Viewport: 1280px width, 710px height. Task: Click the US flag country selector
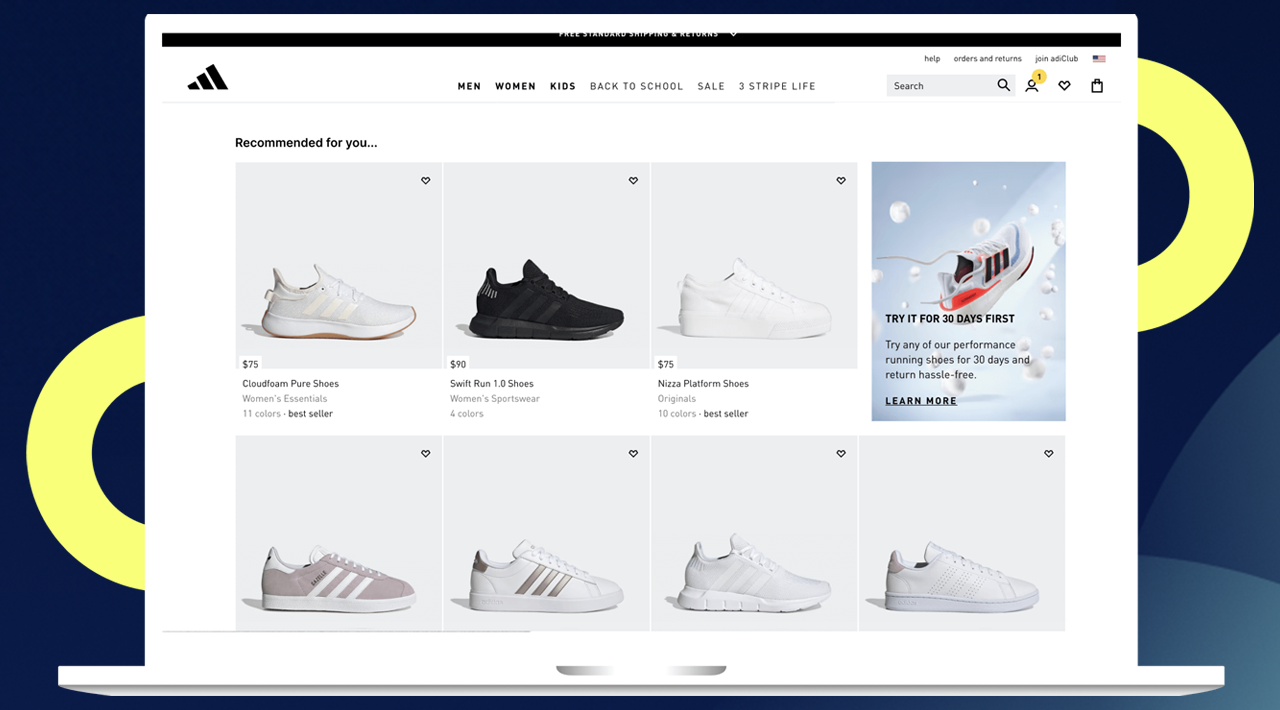point(1099,59)
